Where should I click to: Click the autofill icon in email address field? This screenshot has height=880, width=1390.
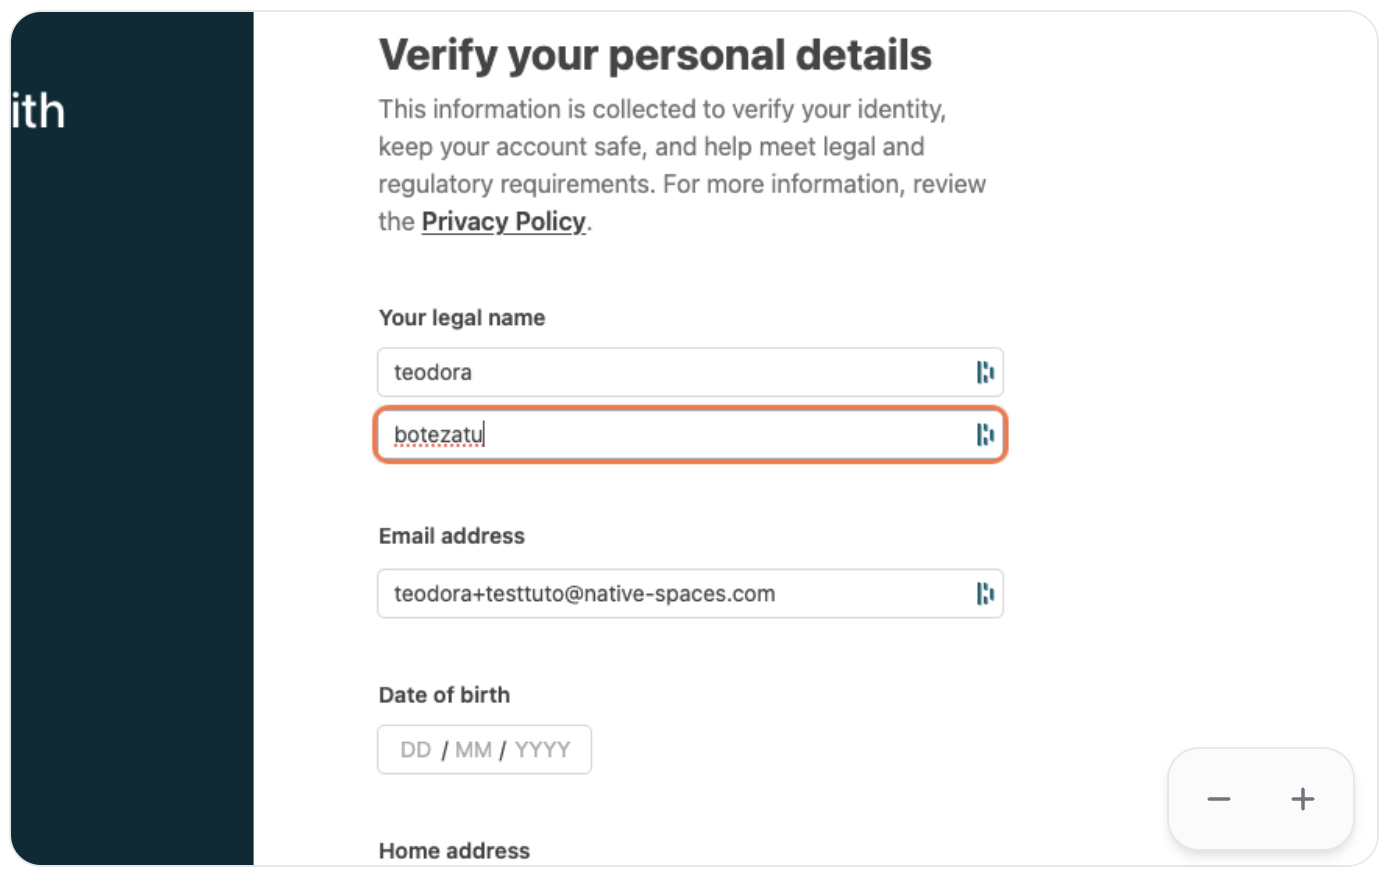click(985, 593)
